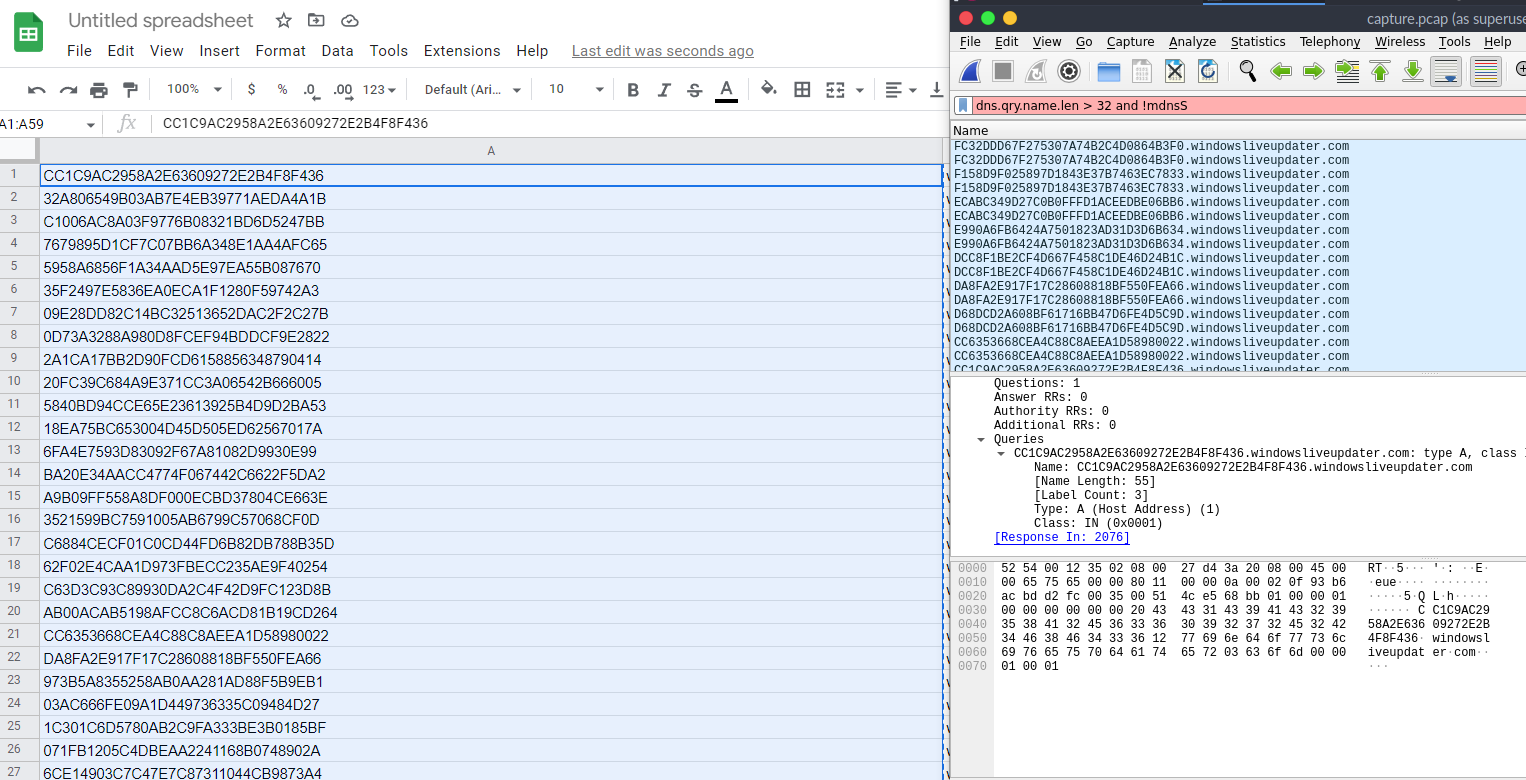Viewport: 1526px width, 780px height.
Task: Stop capture with Wireshark's square stop icon
Action: click(x=1003, y=71)
